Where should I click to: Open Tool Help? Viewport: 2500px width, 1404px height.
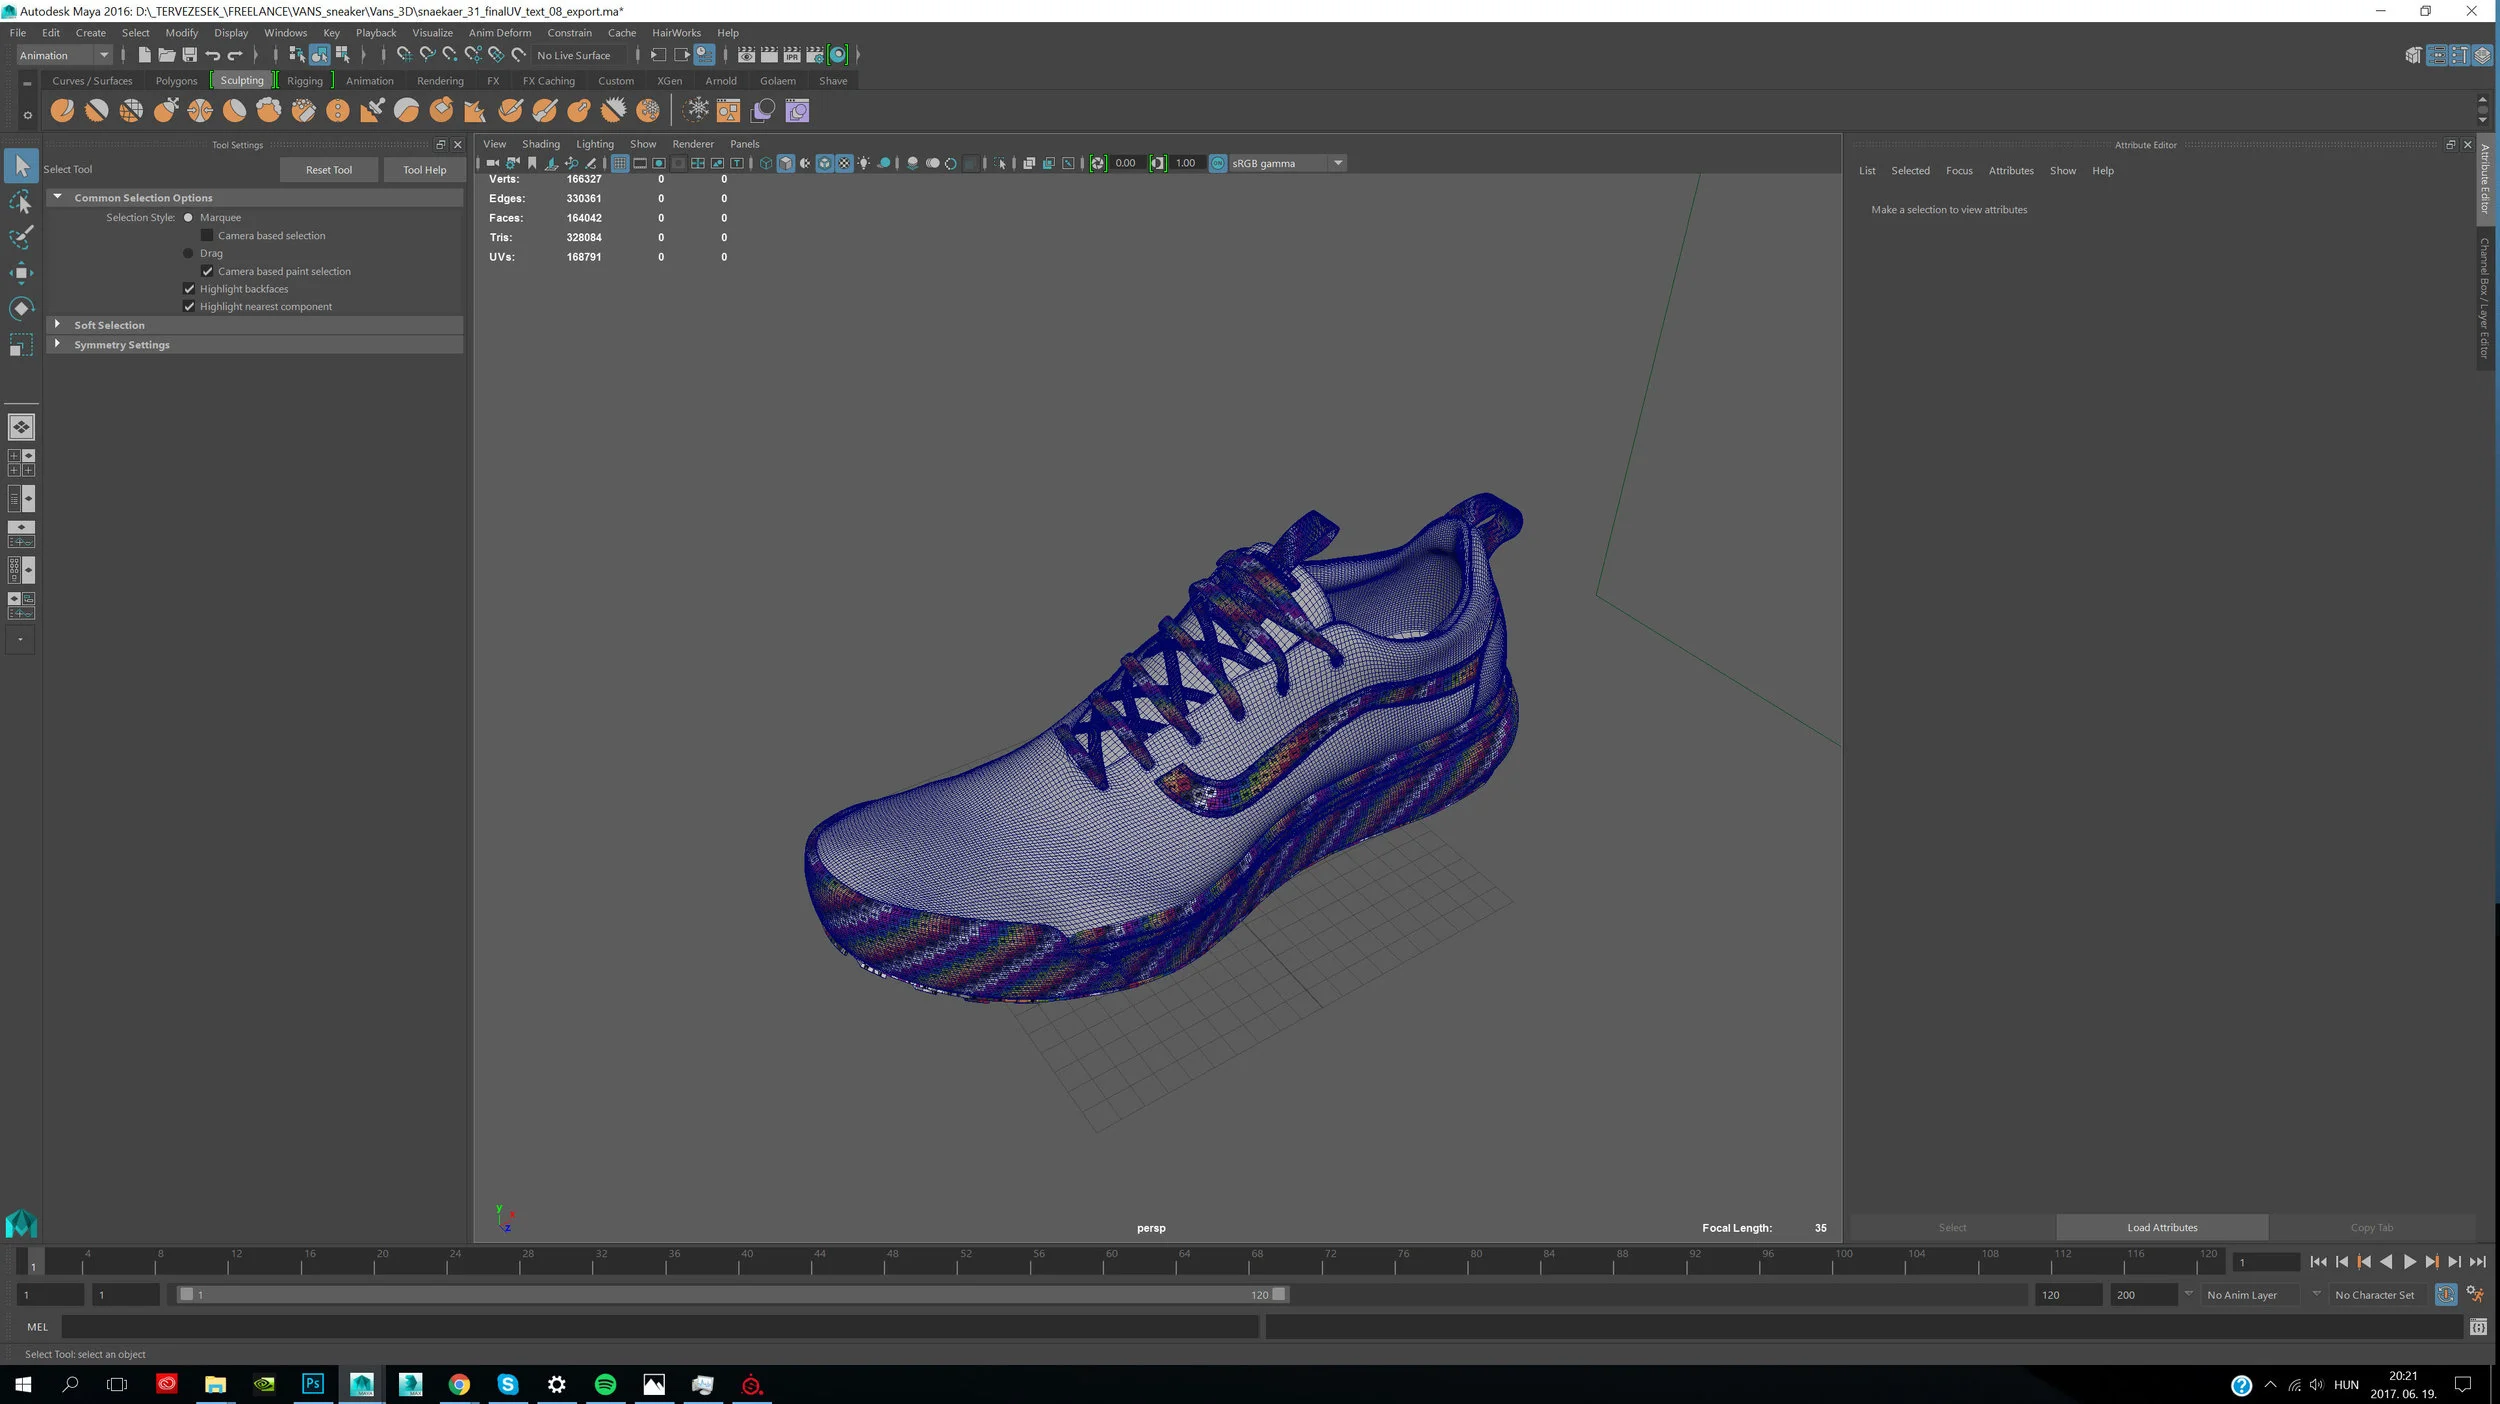(424, 170)
